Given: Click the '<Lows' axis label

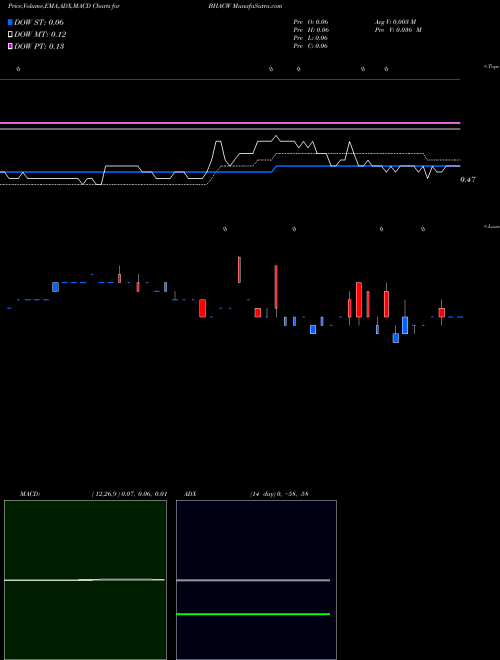Looking at the screenshot, I should [x=492, y=226].
